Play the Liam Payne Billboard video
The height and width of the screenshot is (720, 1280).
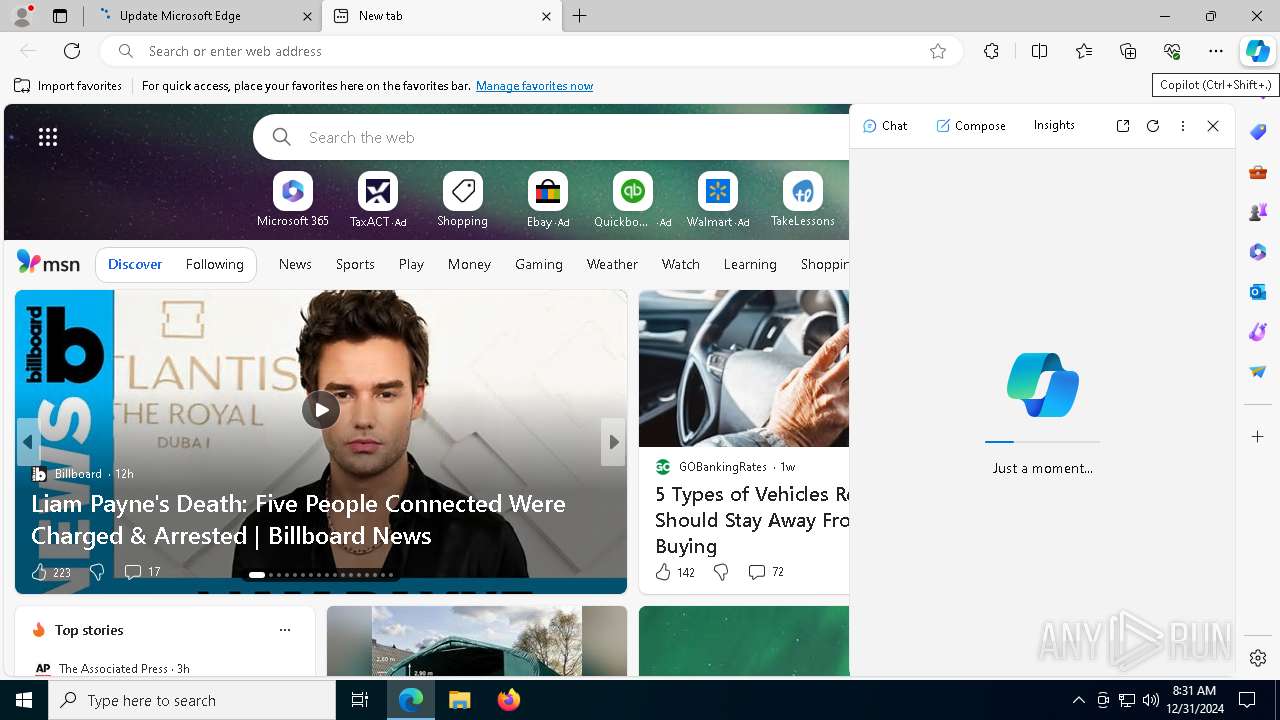[321, 409]
